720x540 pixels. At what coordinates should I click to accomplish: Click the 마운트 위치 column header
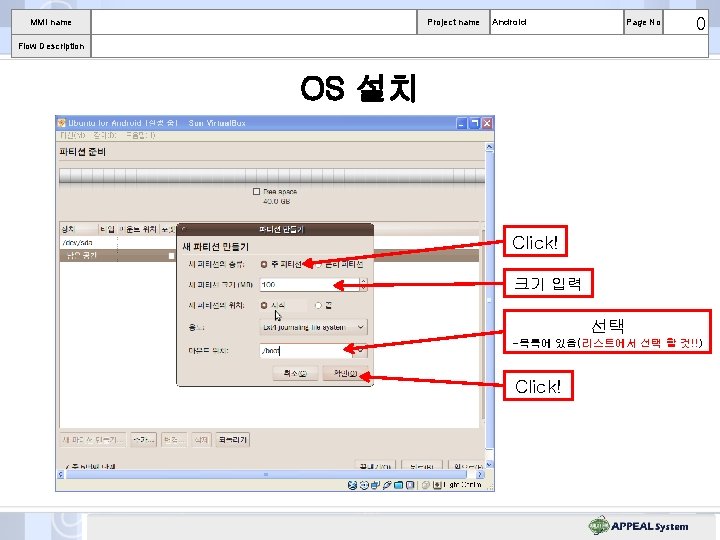click(x=138, y=229)
